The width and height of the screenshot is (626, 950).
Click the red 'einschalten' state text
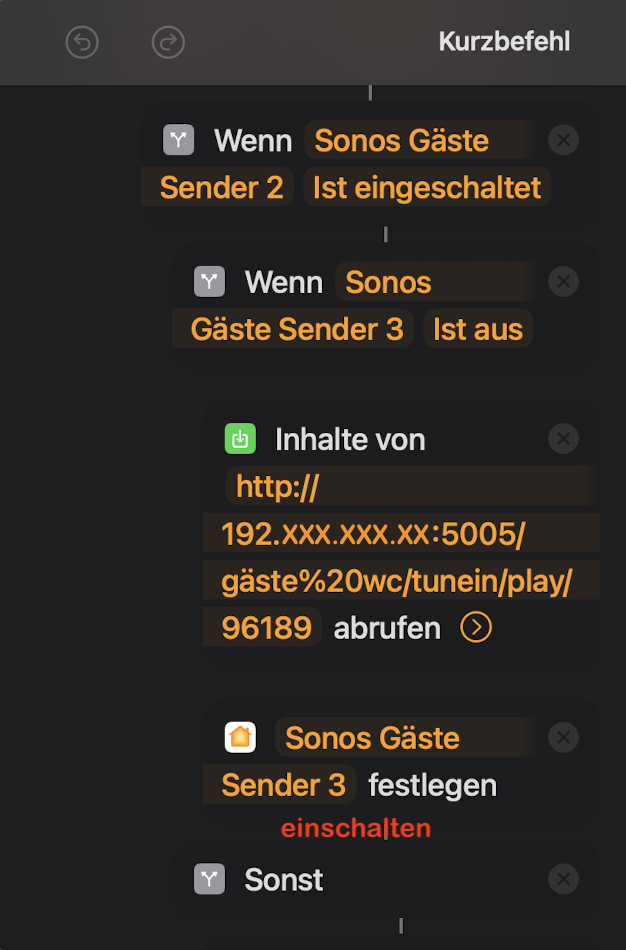pos(356,828)
